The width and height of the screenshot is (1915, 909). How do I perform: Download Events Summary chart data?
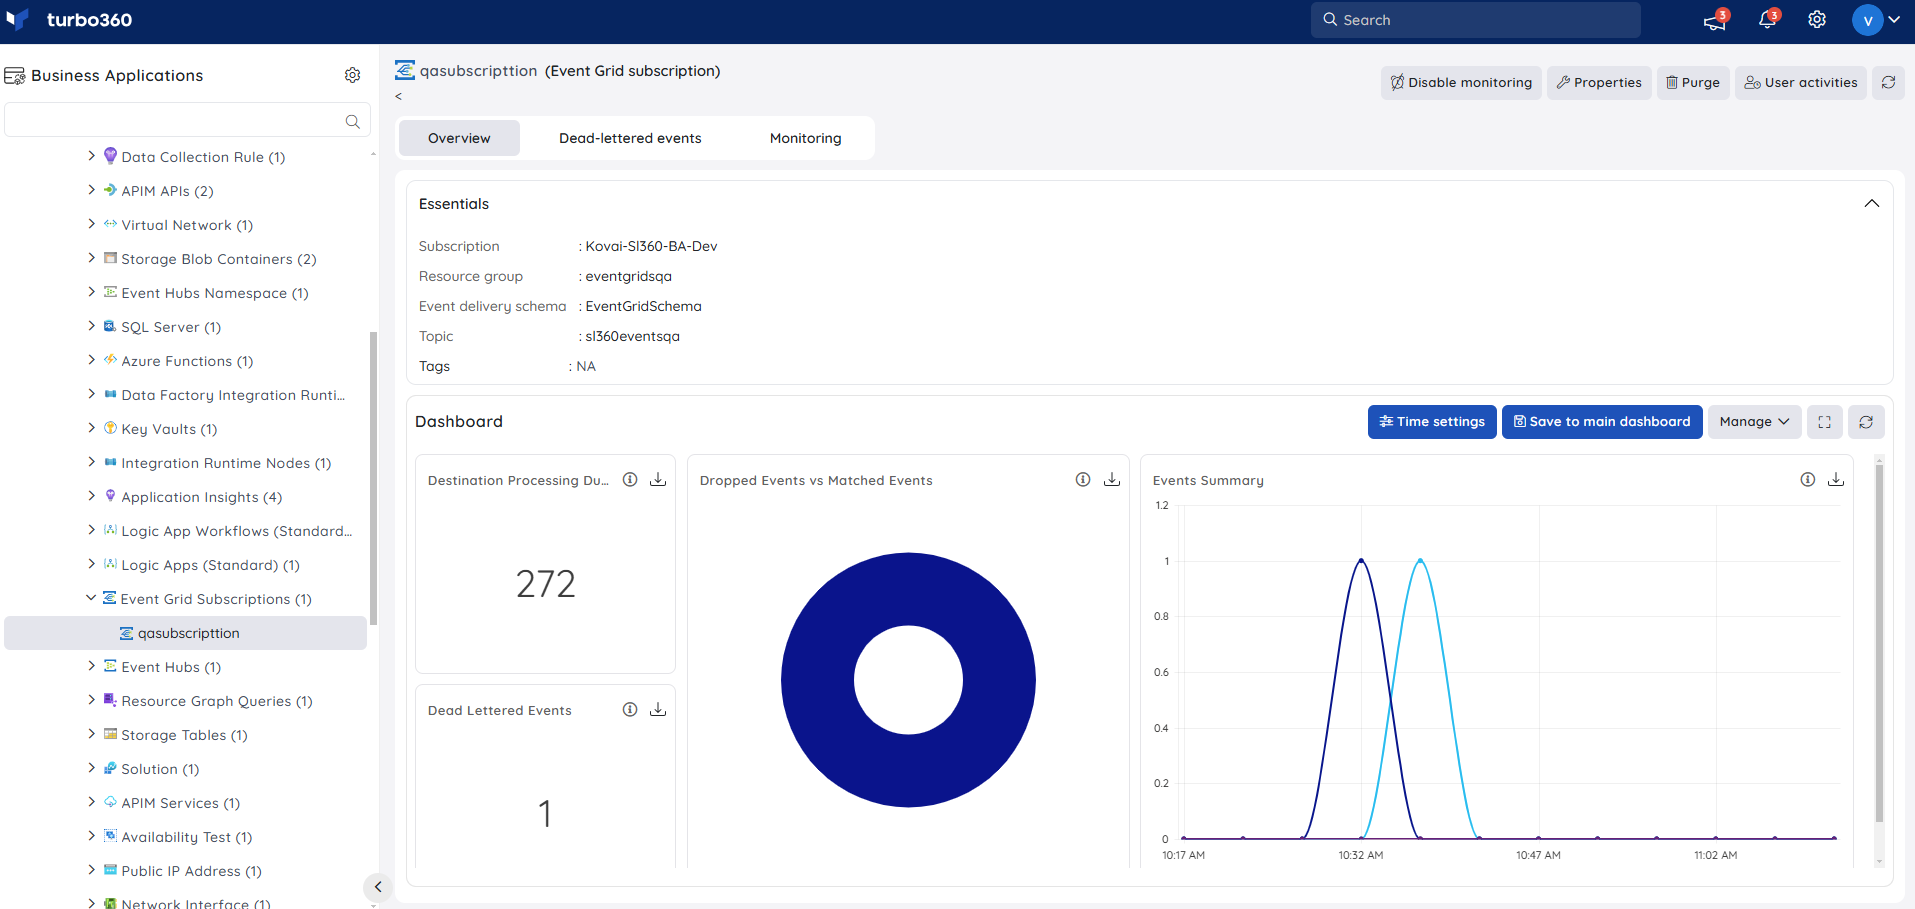coord(1836,480)
